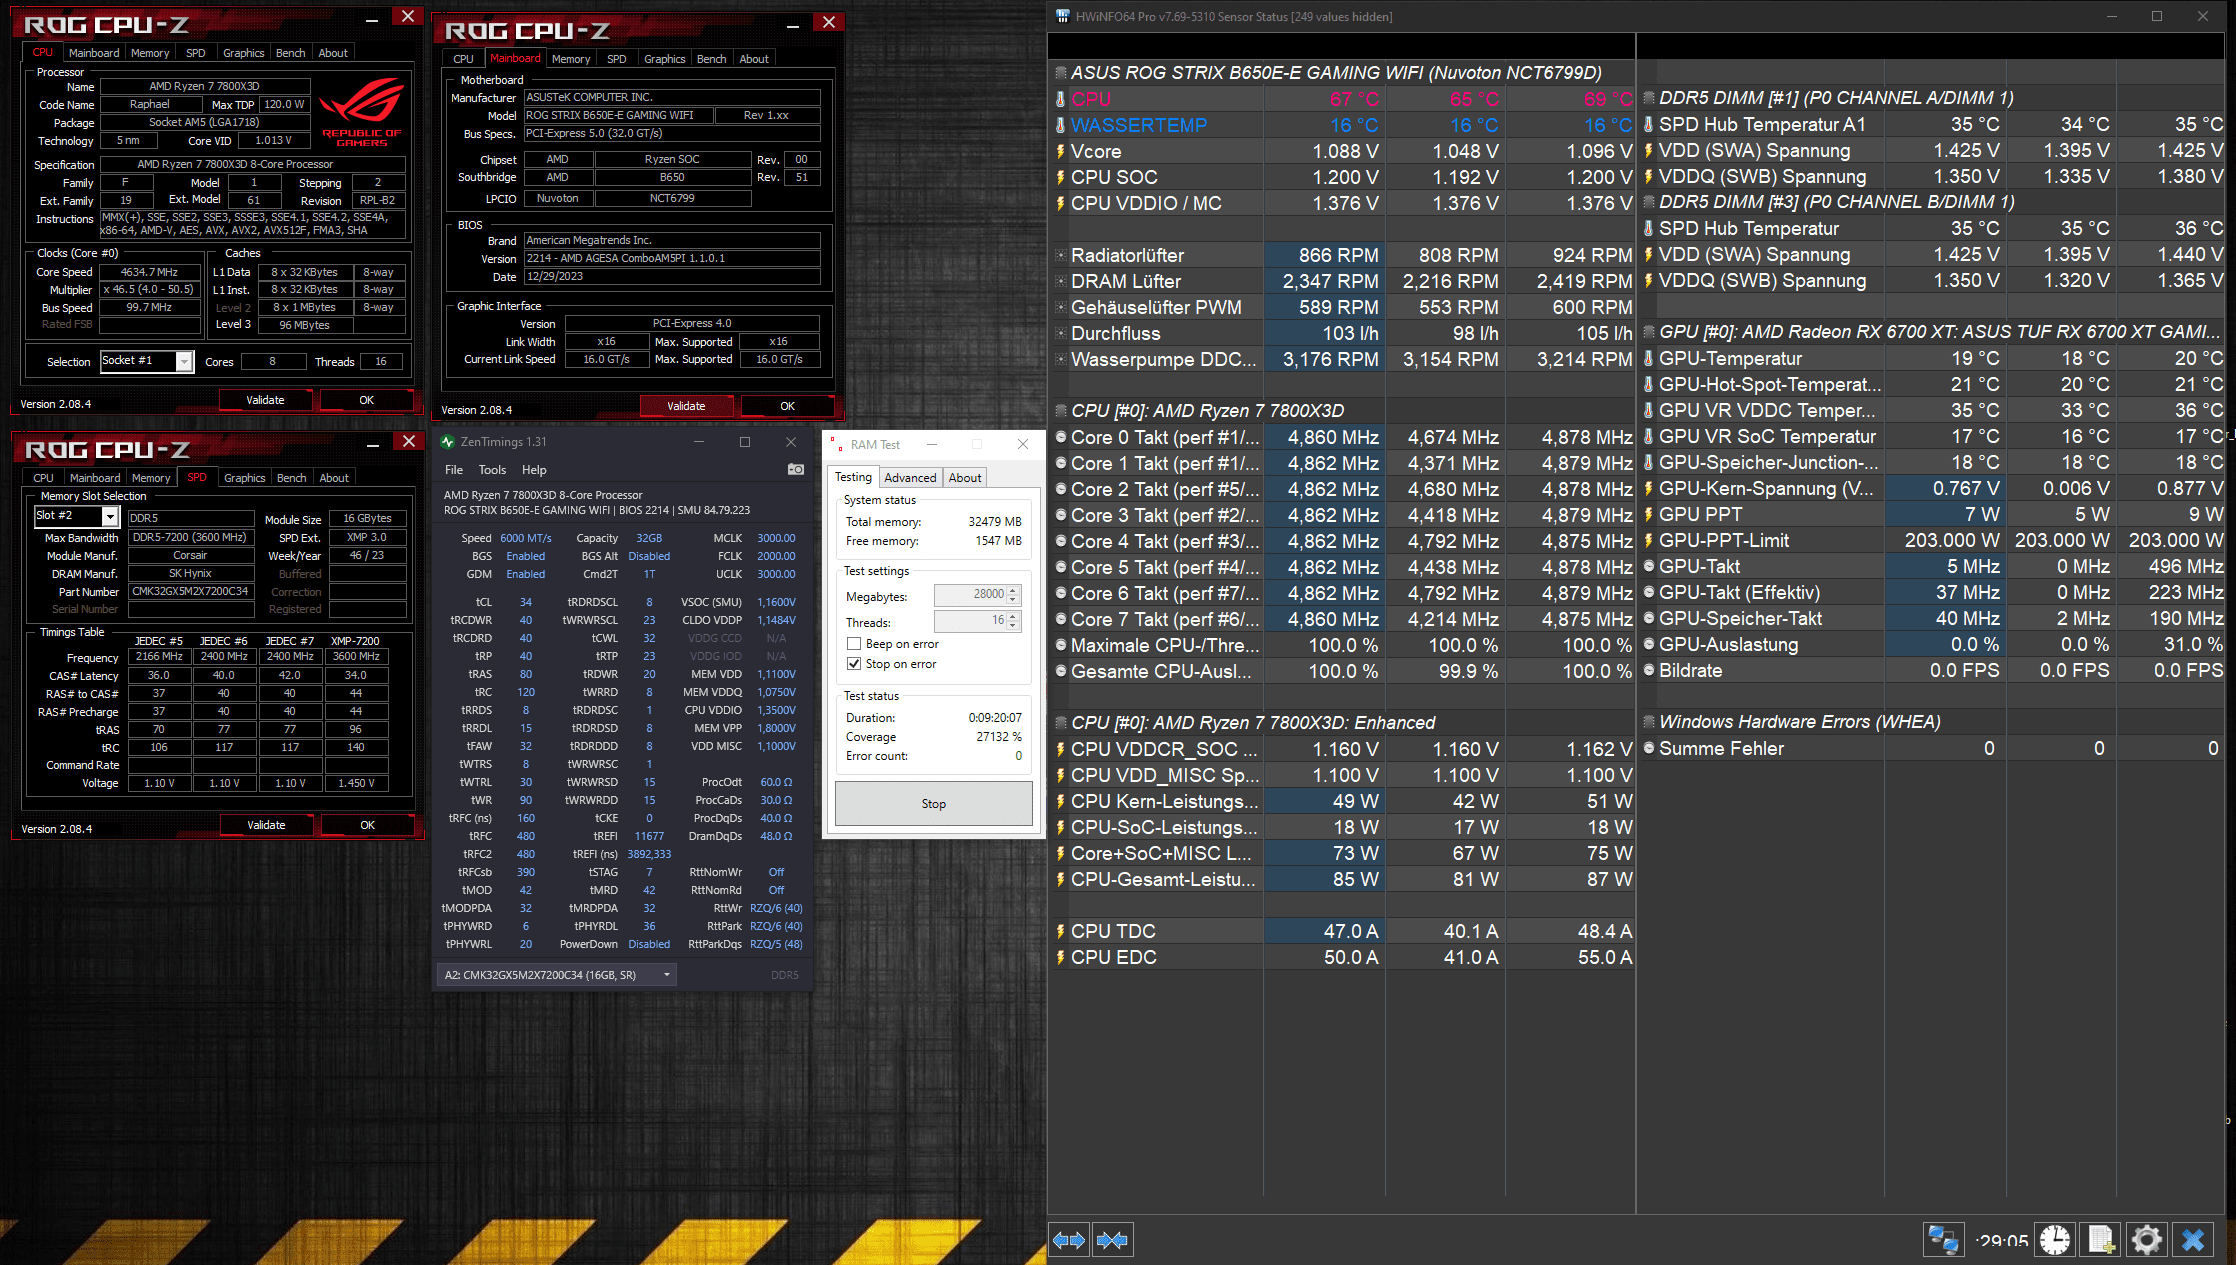
Task: Open SPD tab in CPU tab window
Action: coord(196,53)
